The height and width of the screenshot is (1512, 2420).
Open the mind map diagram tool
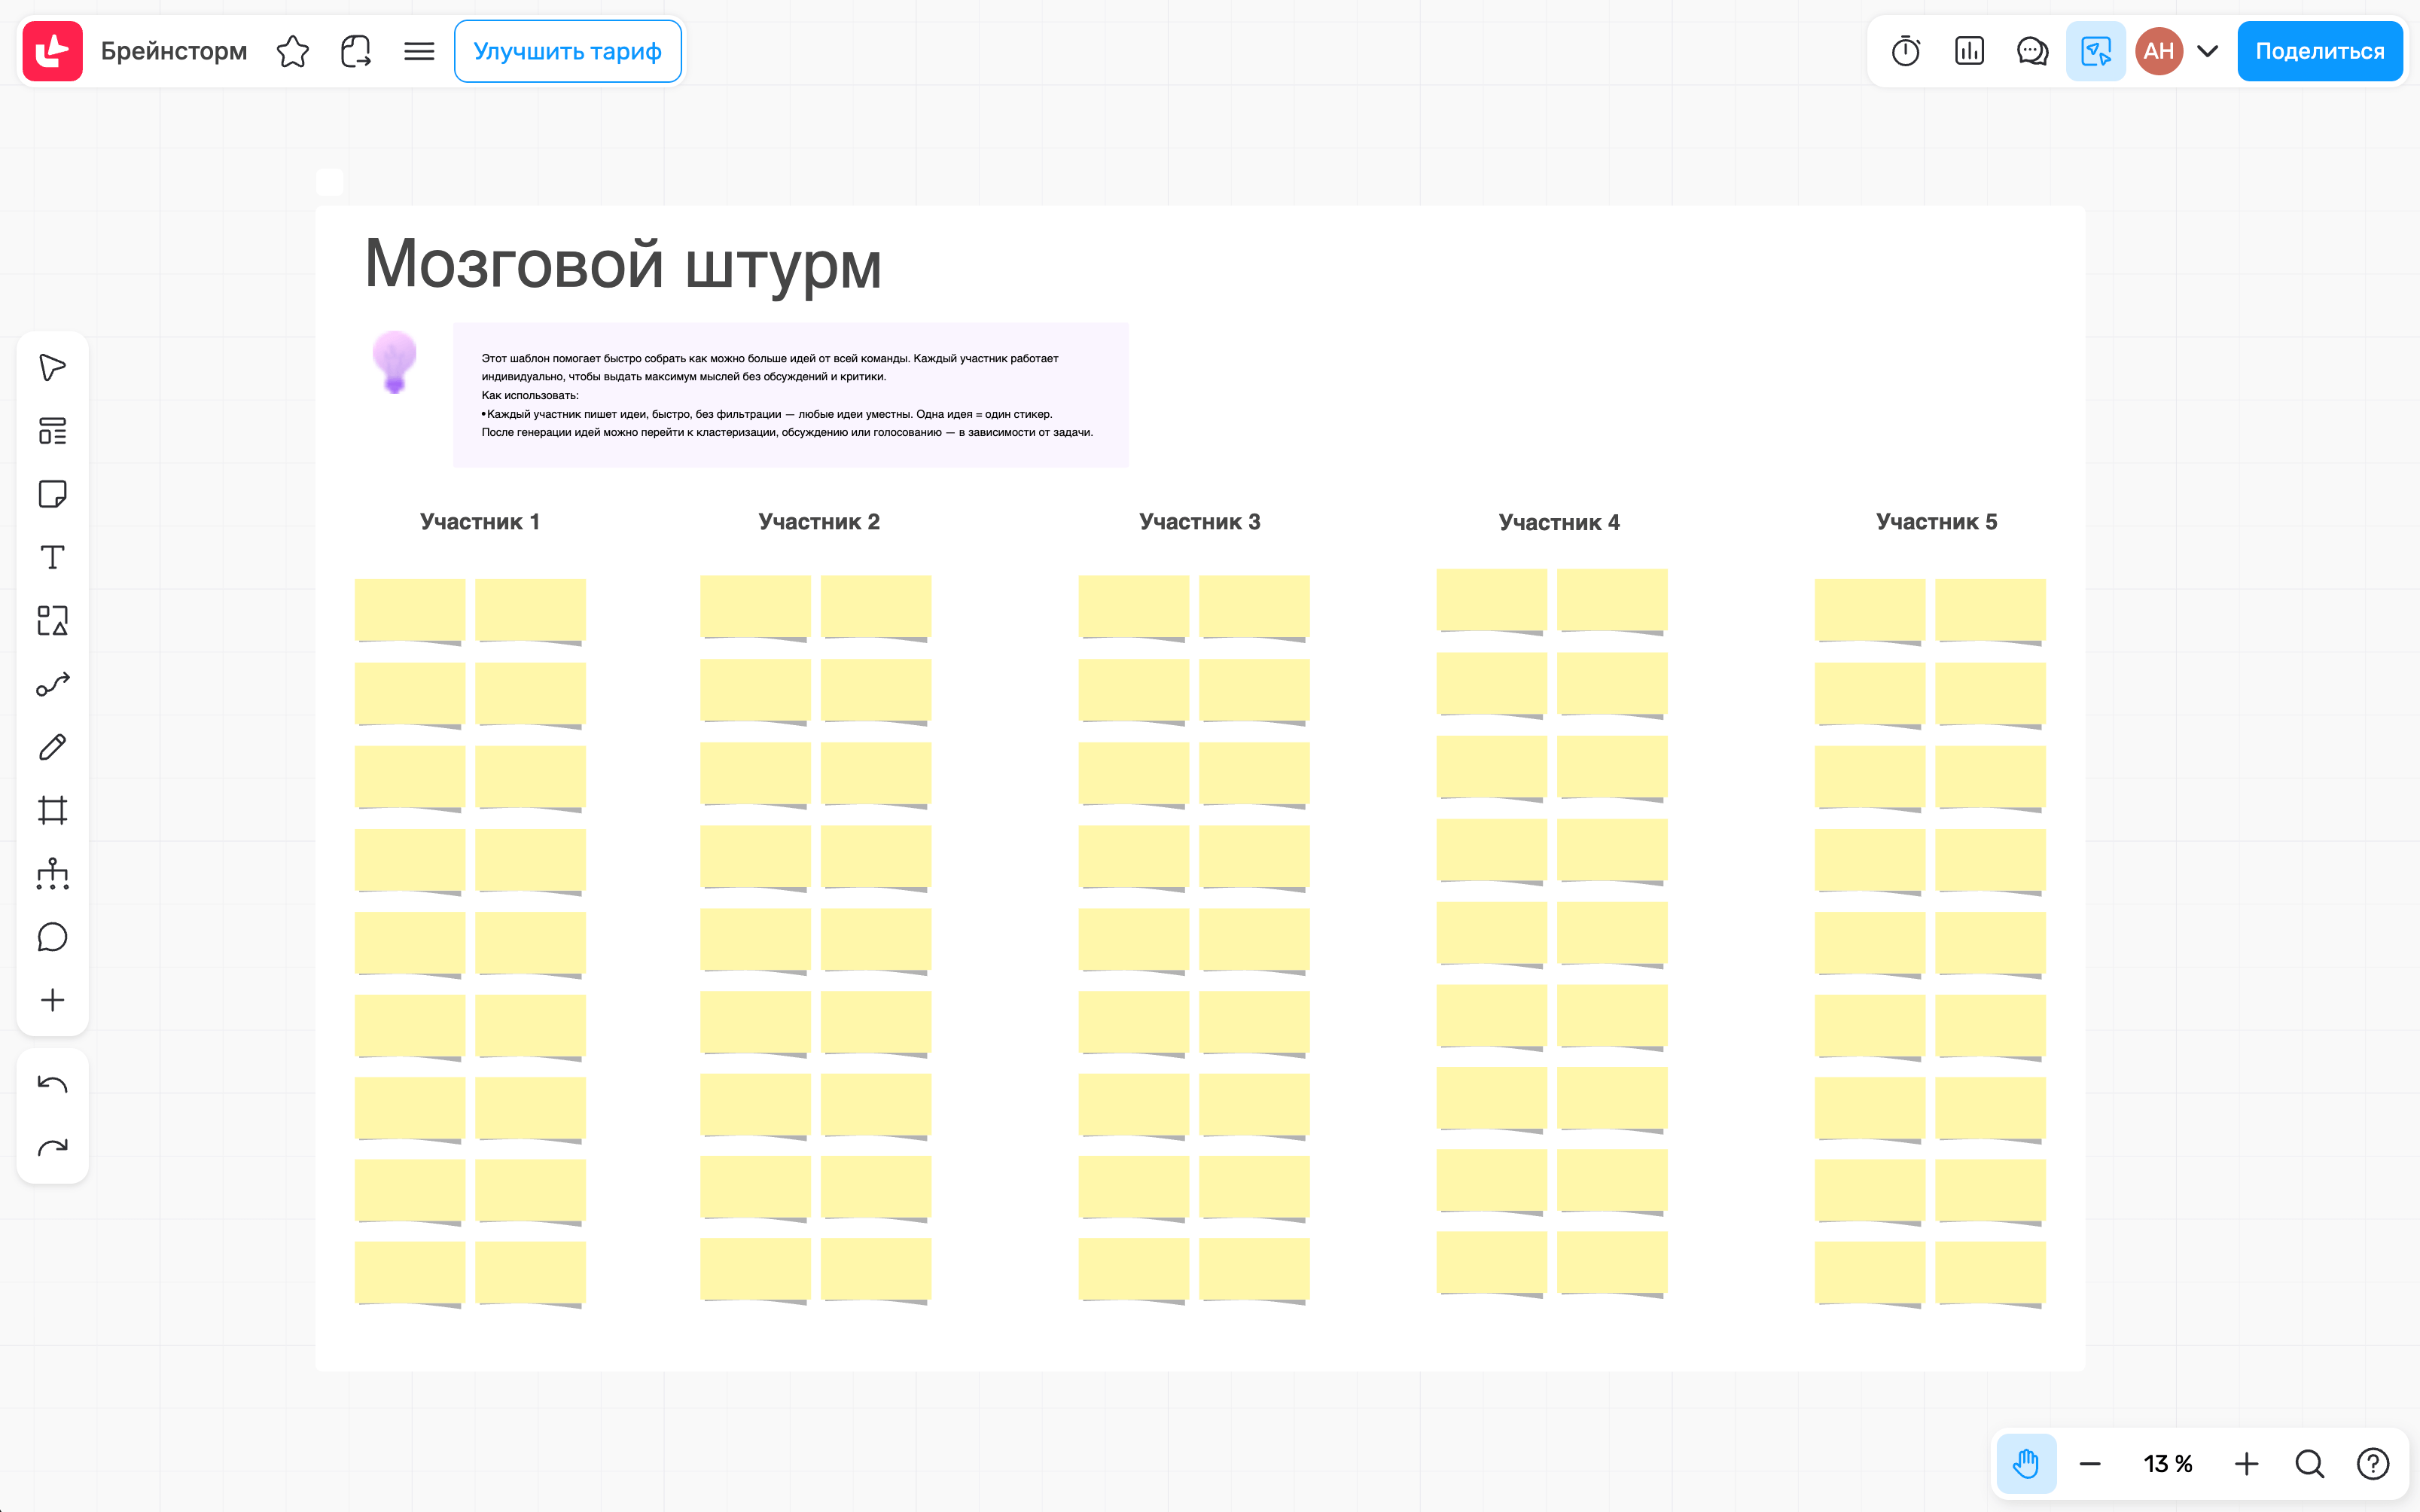(x=52, y=873)
